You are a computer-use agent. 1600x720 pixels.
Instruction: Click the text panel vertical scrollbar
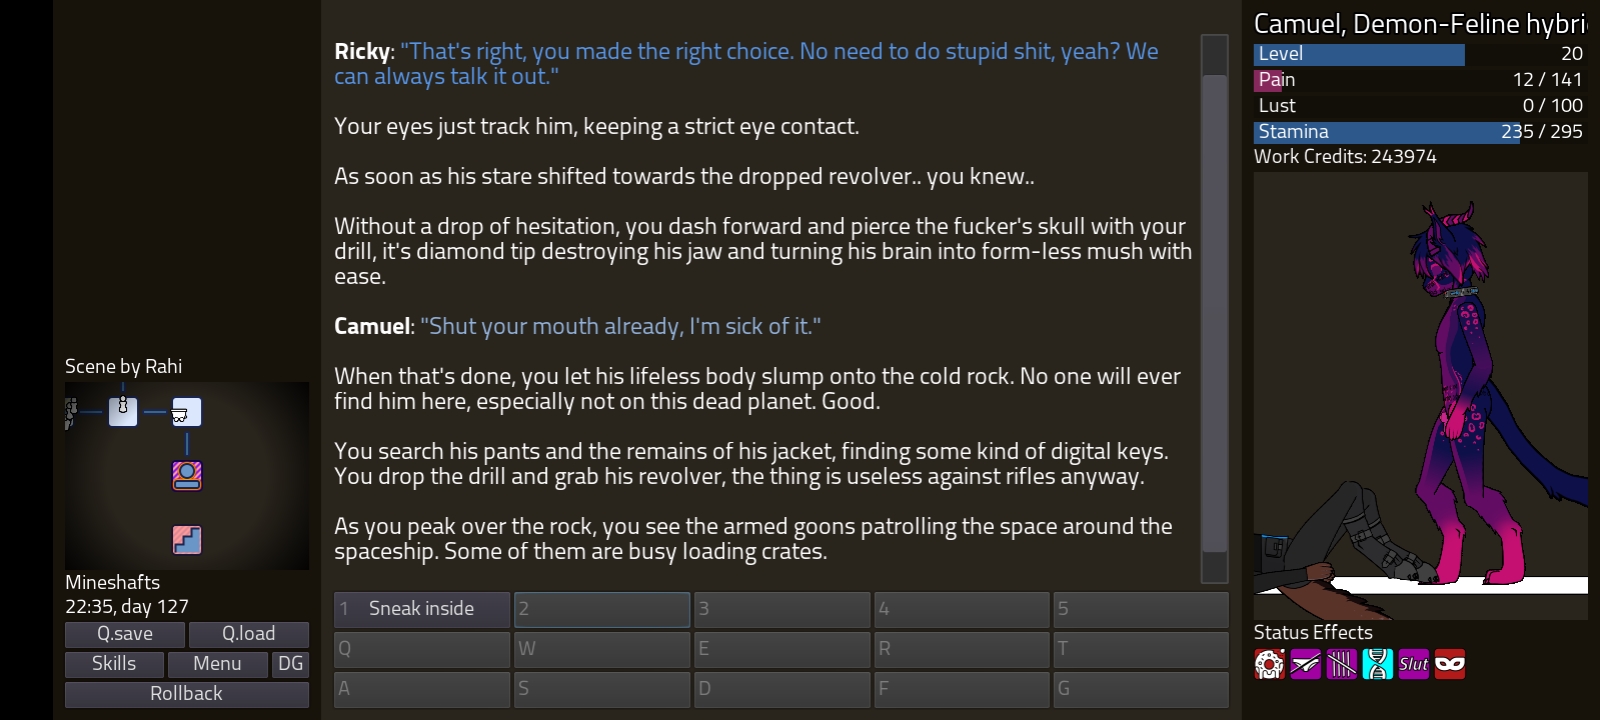(1215, 309)
